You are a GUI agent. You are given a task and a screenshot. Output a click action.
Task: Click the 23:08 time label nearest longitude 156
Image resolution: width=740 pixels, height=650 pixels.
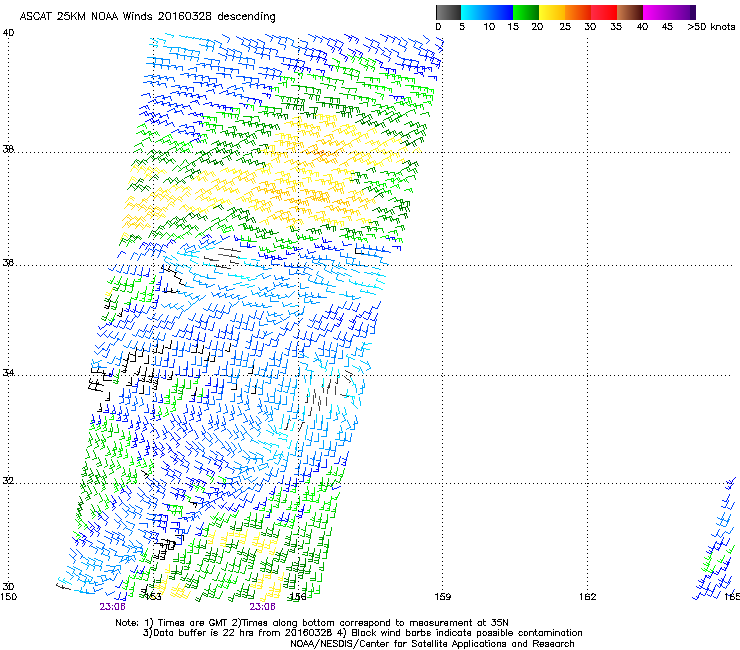tap(262, 607)
